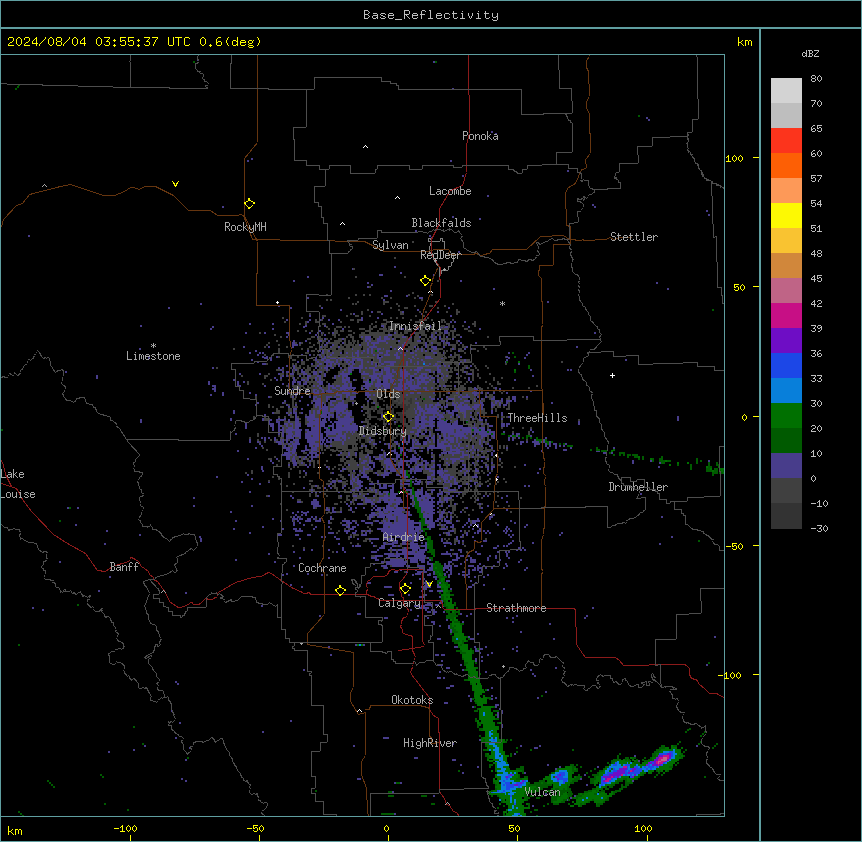Image resolution: width=862 pixels, height=842 pixels.
Task: Click the Airdrie label
Action: (x=404, y=537)
